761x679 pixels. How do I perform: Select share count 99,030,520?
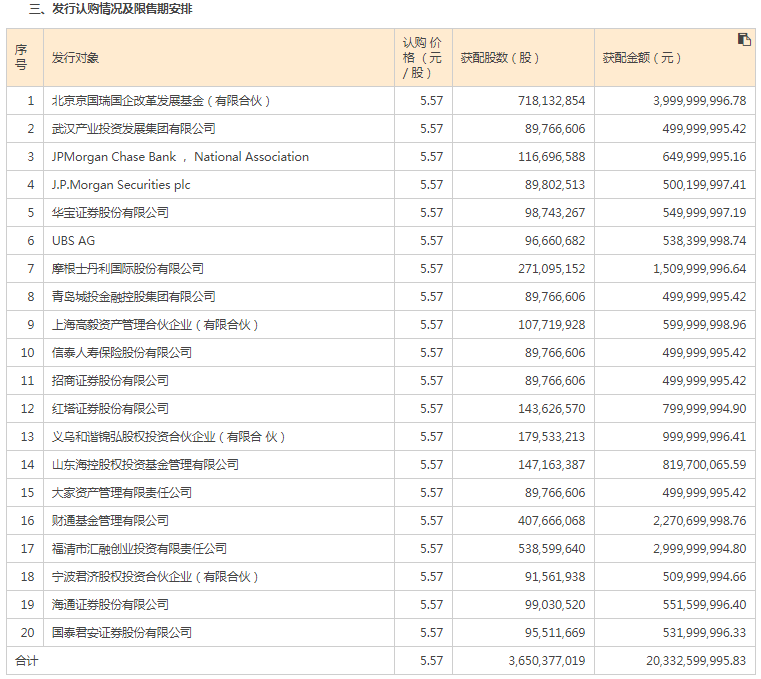click(555, 605)
